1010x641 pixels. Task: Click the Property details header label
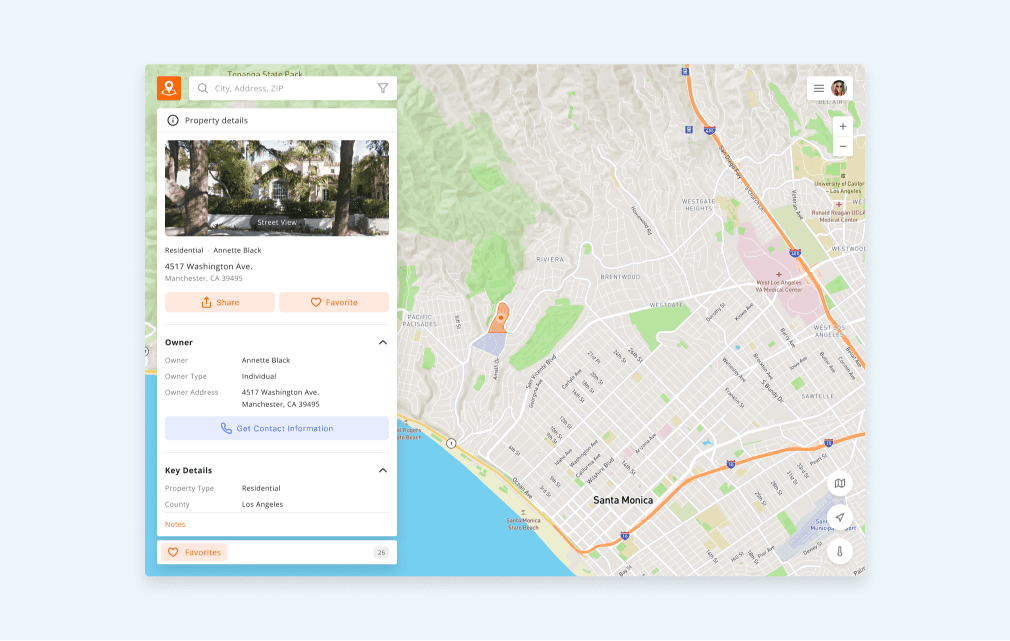click(x=216, y=120)
